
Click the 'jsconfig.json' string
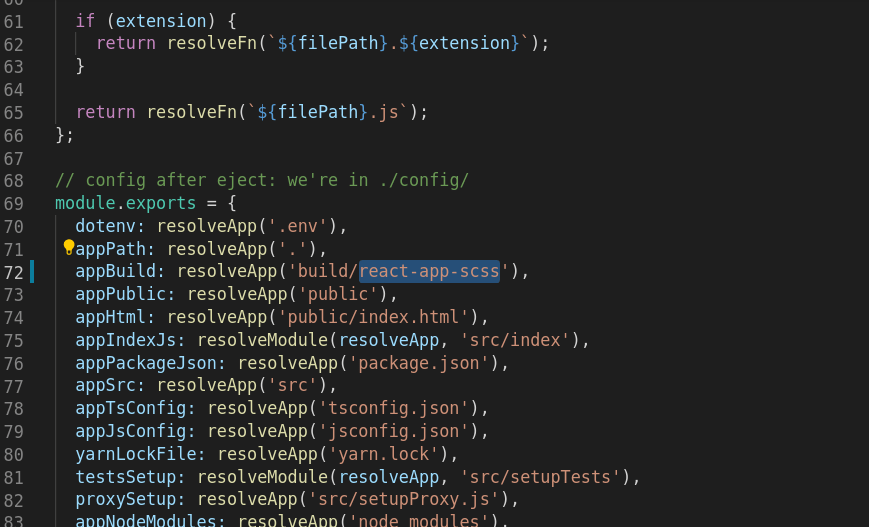coord(394,431)
